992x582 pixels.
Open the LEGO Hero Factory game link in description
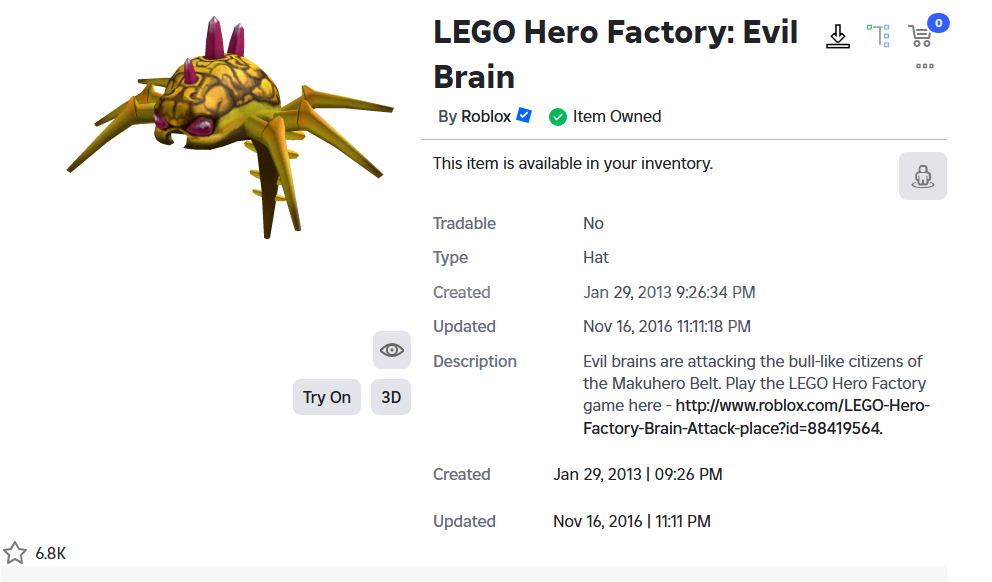pyautogui.click(x=757, y=417)
